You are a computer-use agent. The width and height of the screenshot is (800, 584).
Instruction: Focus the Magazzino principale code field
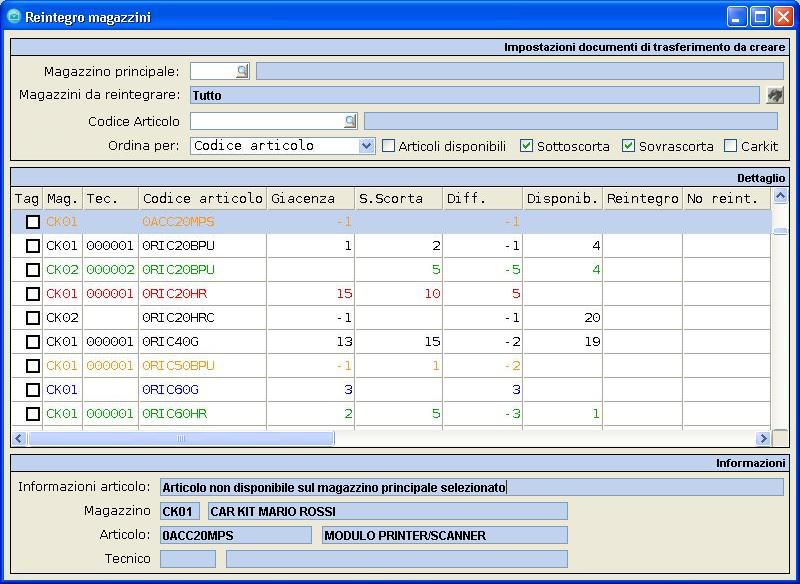213,71
